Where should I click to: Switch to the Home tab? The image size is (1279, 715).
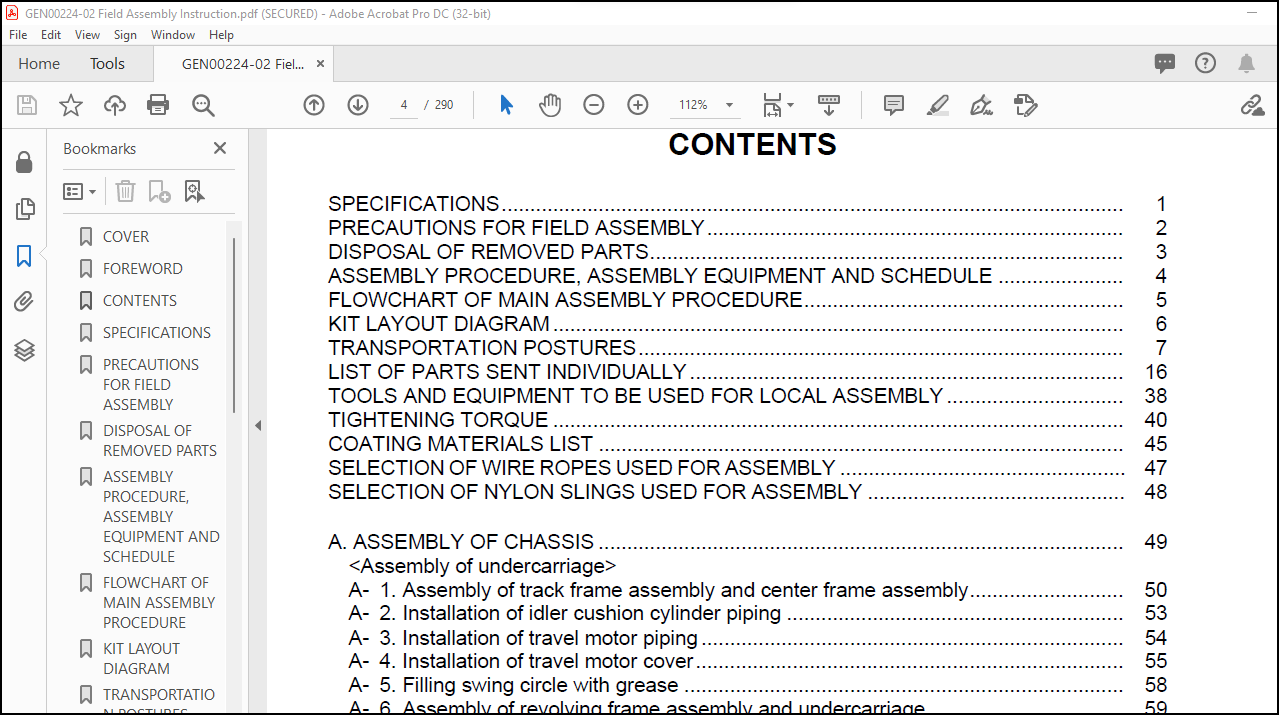pyautogui.click(x=39, y=63)
